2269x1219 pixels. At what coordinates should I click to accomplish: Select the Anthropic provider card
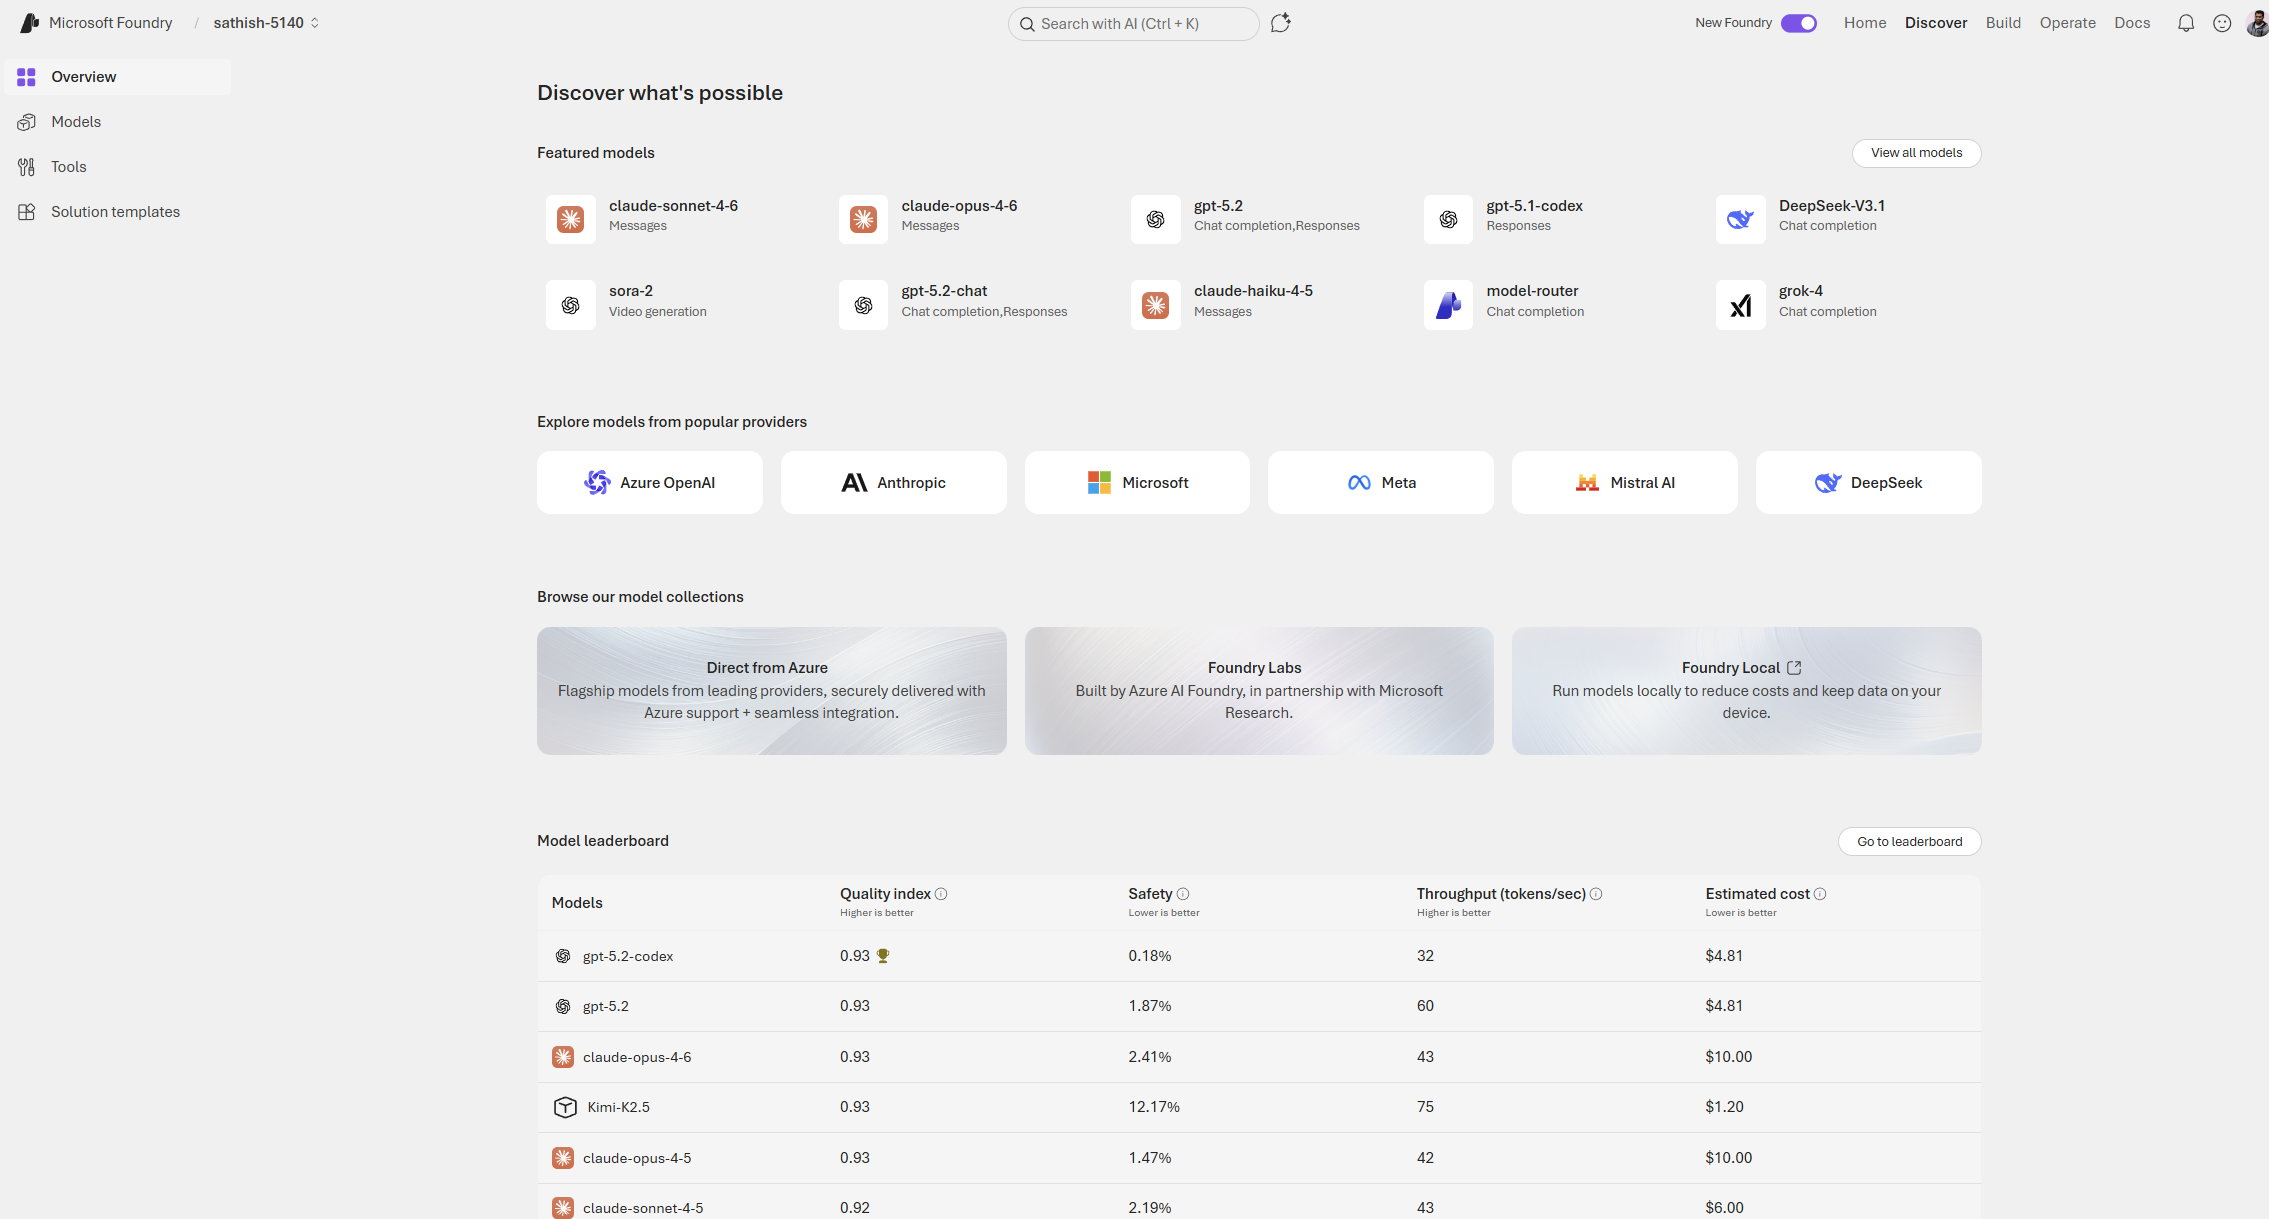tap(893, 483)
